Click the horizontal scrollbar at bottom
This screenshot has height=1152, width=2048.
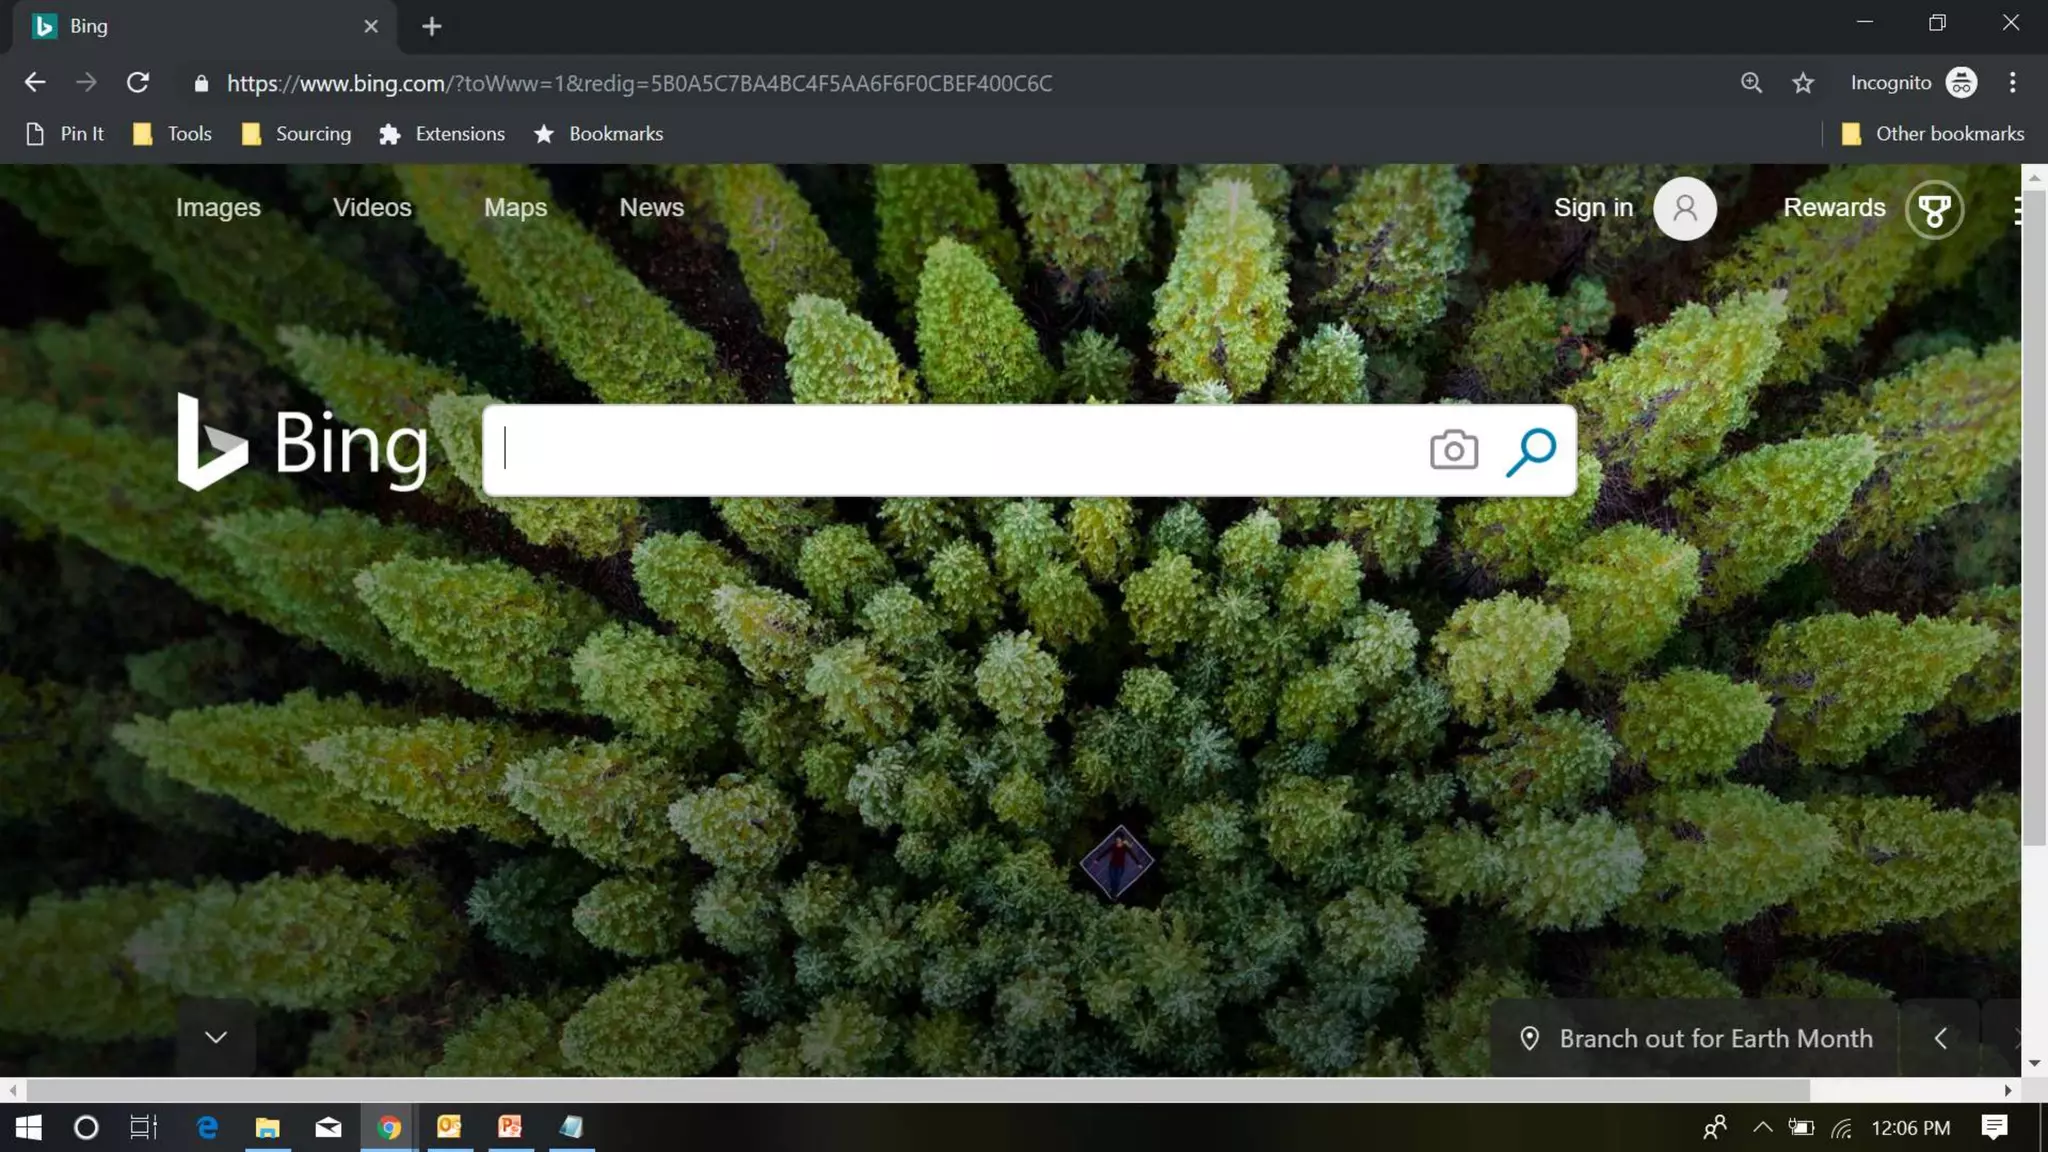click(x=916, y=1090)
